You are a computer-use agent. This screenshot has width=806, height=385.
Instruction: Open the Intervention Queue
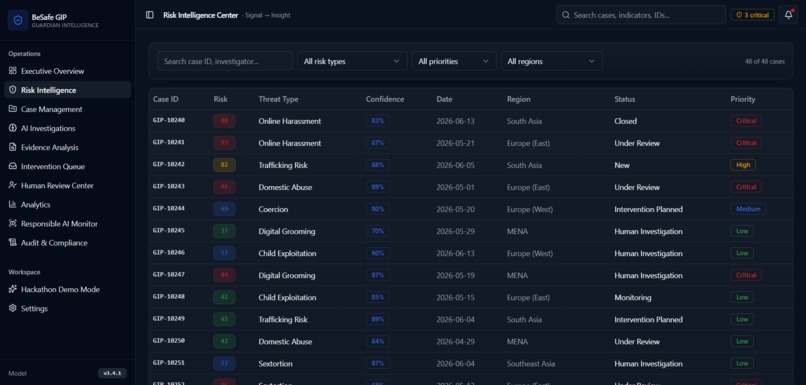pyautogui.click(x=67, y=166)
